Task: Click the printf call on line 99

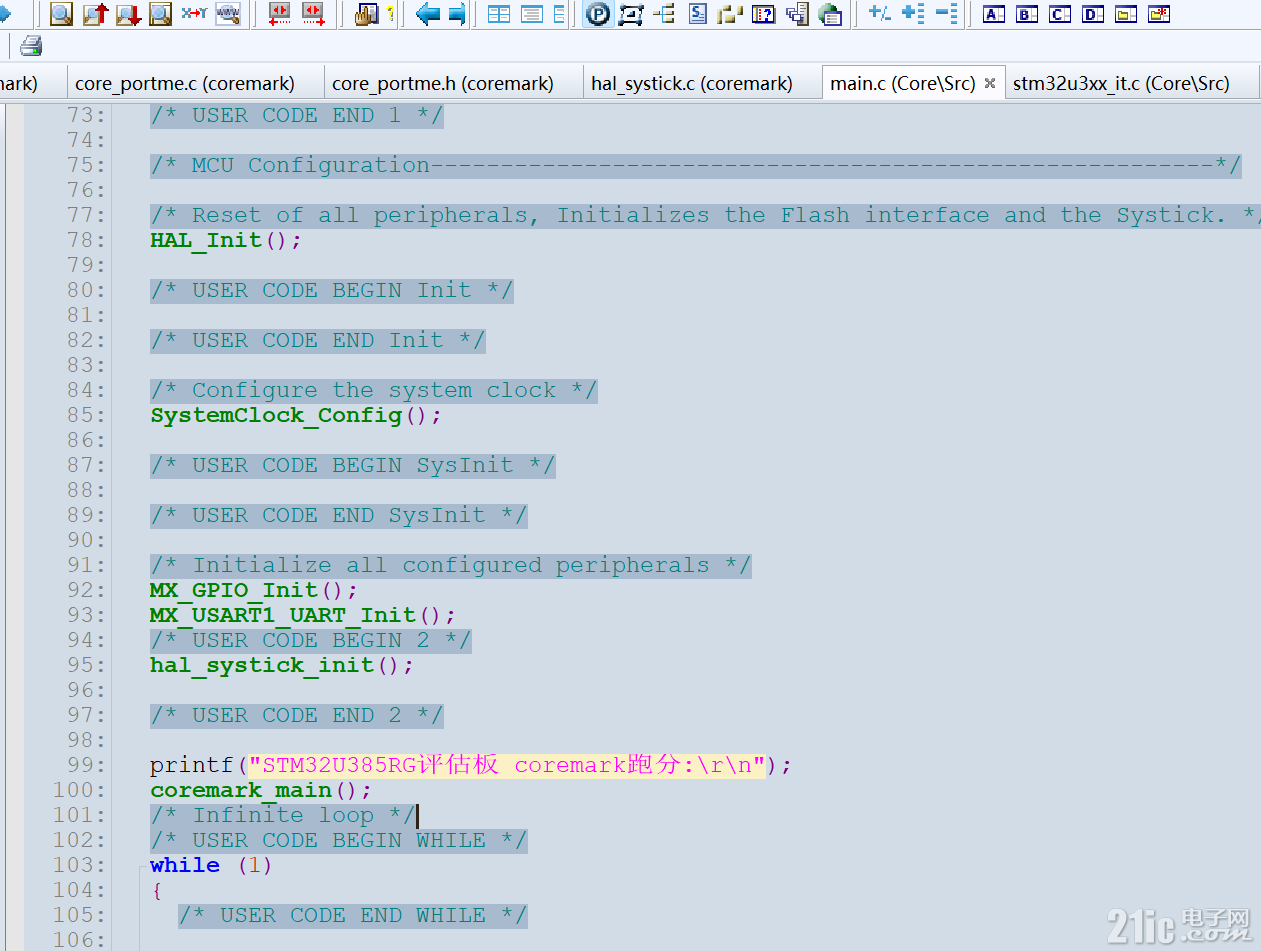Action: [x=192, y=765]
